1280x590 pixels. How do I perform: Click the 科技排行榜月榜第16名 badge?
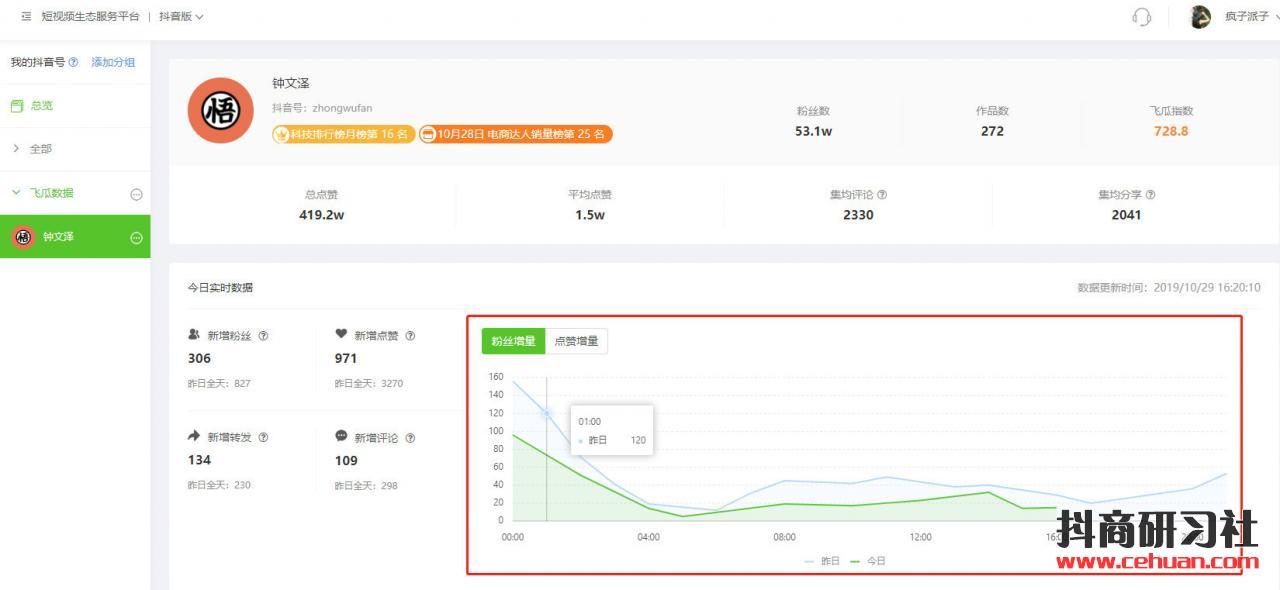point(343,134)
